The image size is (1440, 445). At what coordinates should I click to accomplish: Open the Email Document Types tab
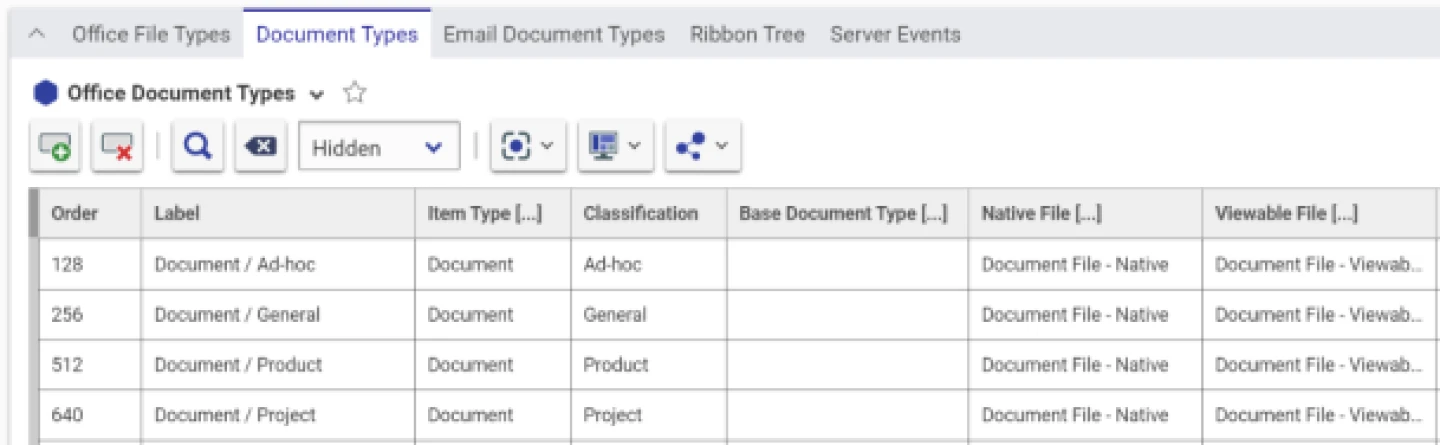554,34
